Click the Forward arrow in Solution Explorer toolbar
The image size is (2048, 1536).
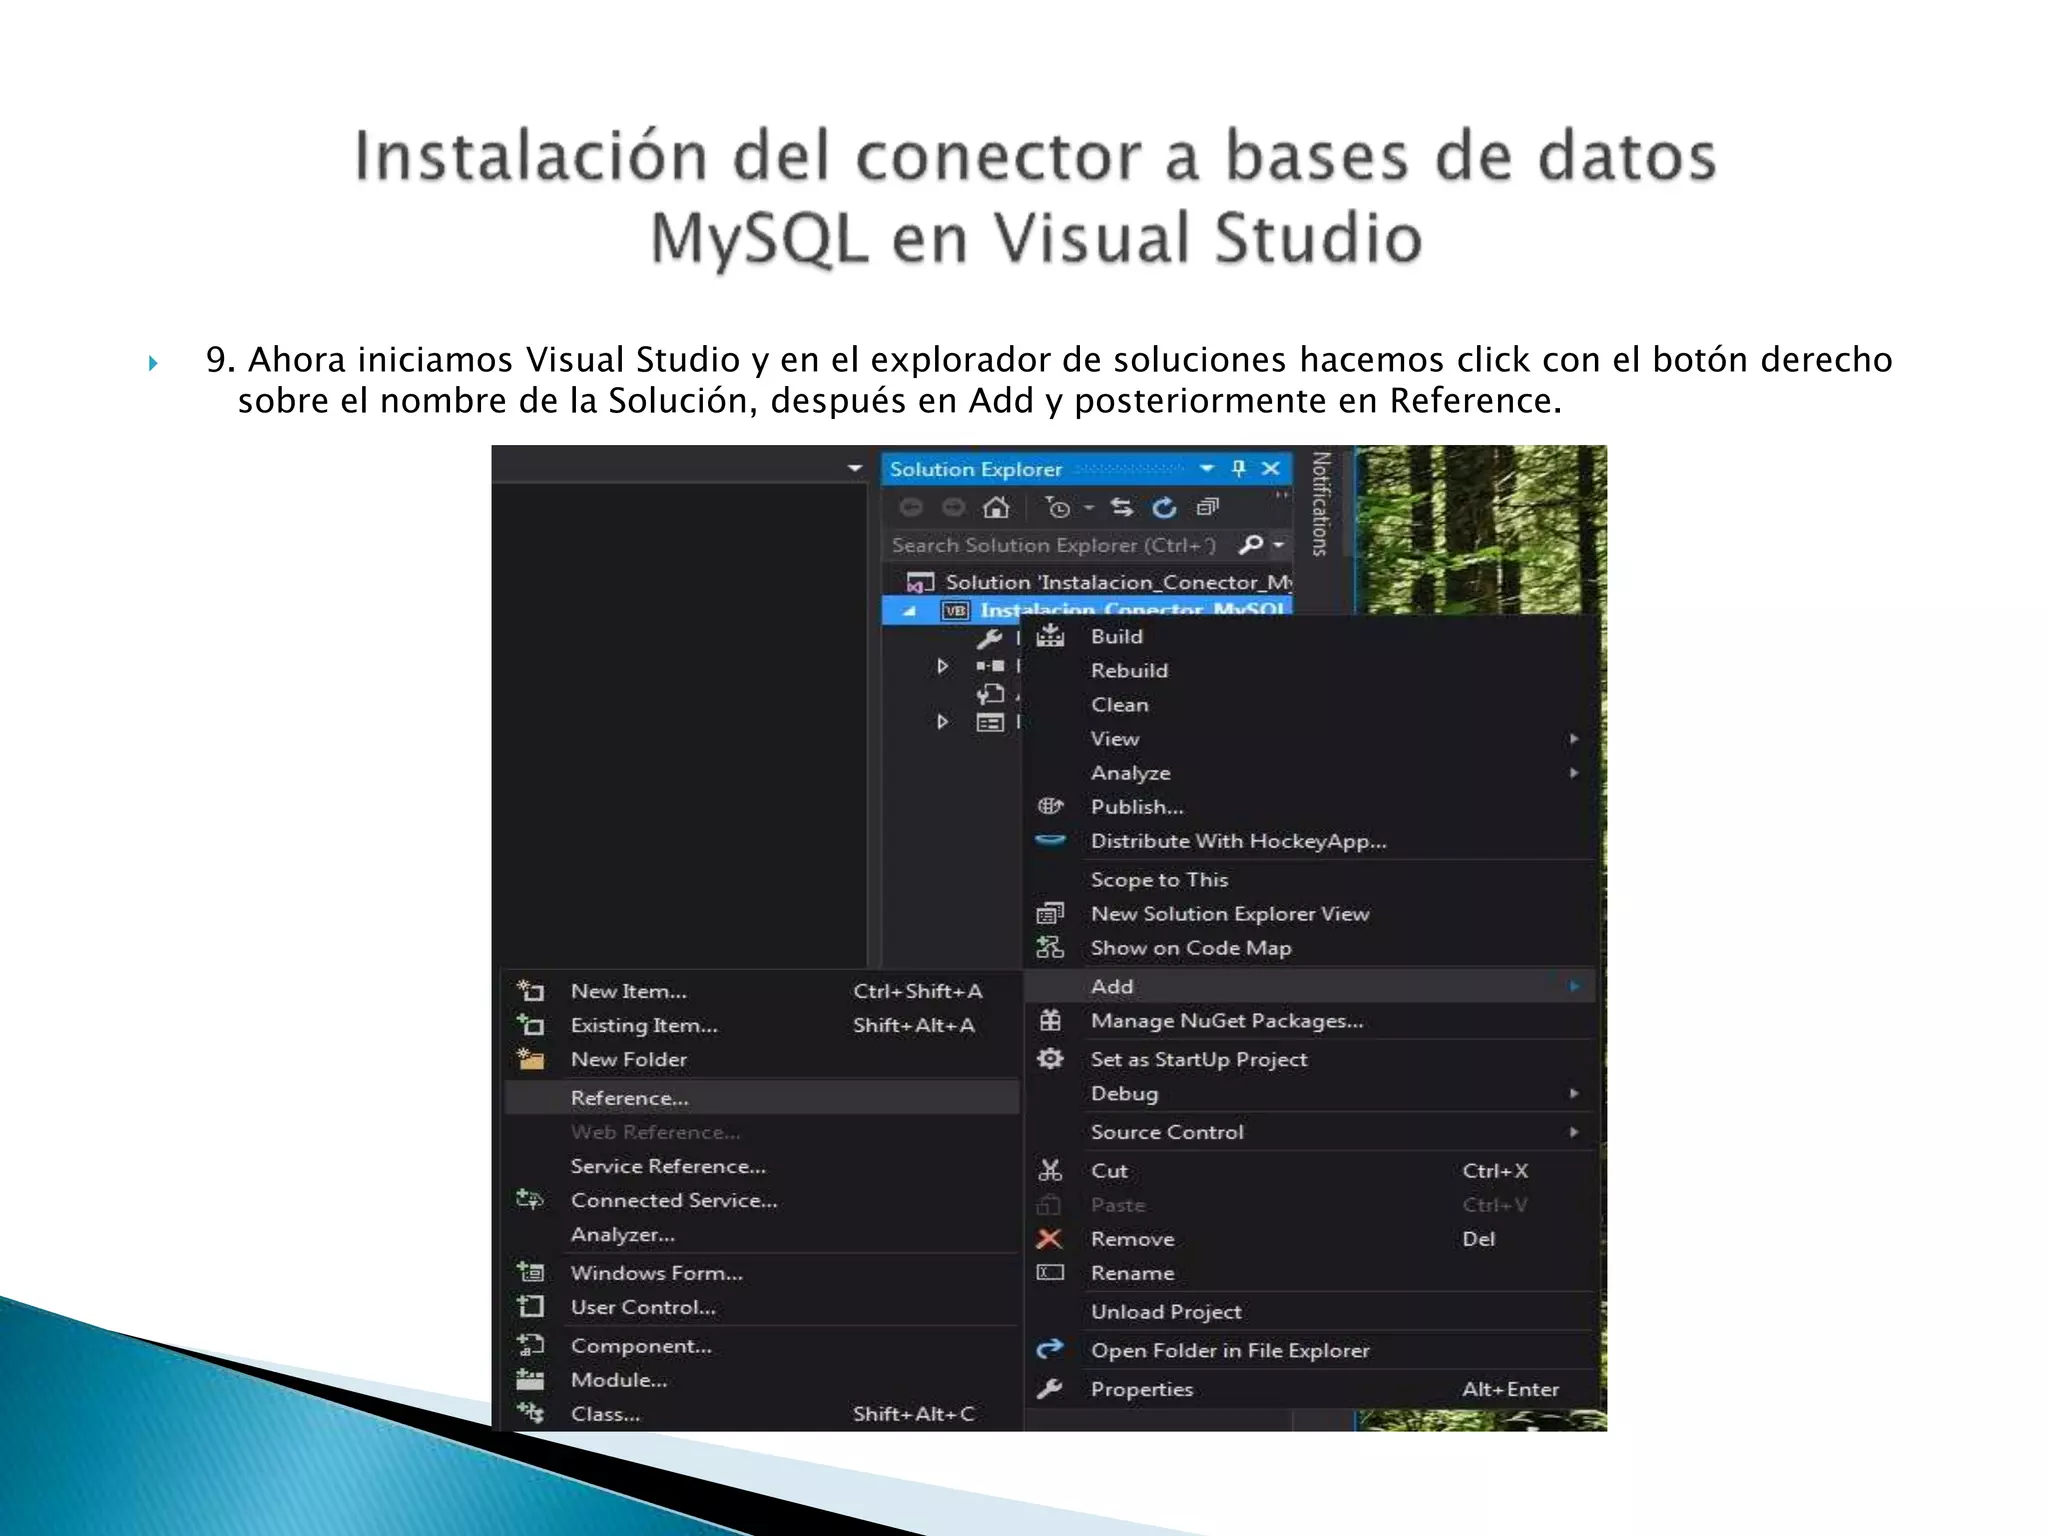tap(954, 507)
